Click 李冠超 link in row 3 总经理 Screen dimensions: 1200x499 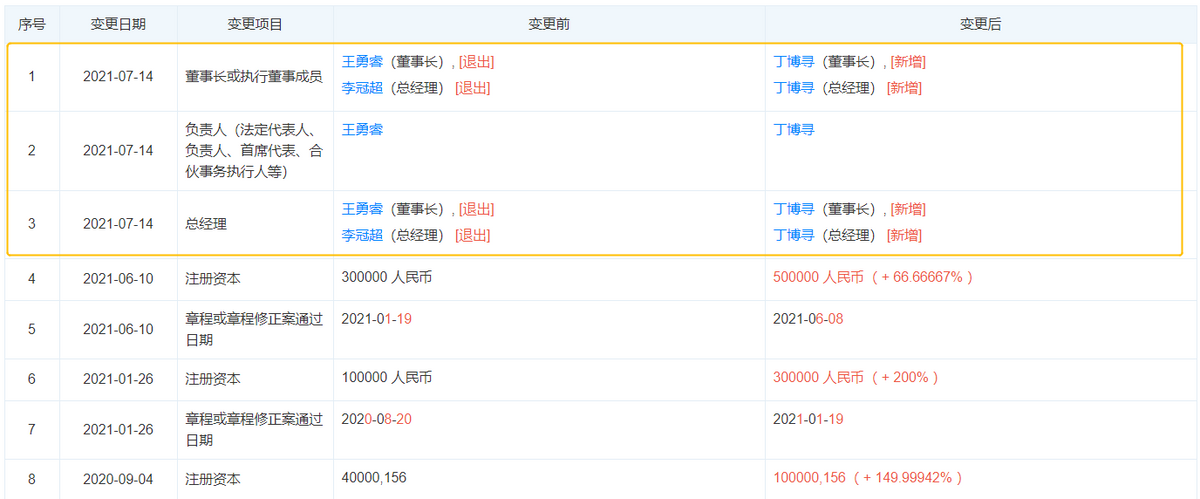point(362,236)
